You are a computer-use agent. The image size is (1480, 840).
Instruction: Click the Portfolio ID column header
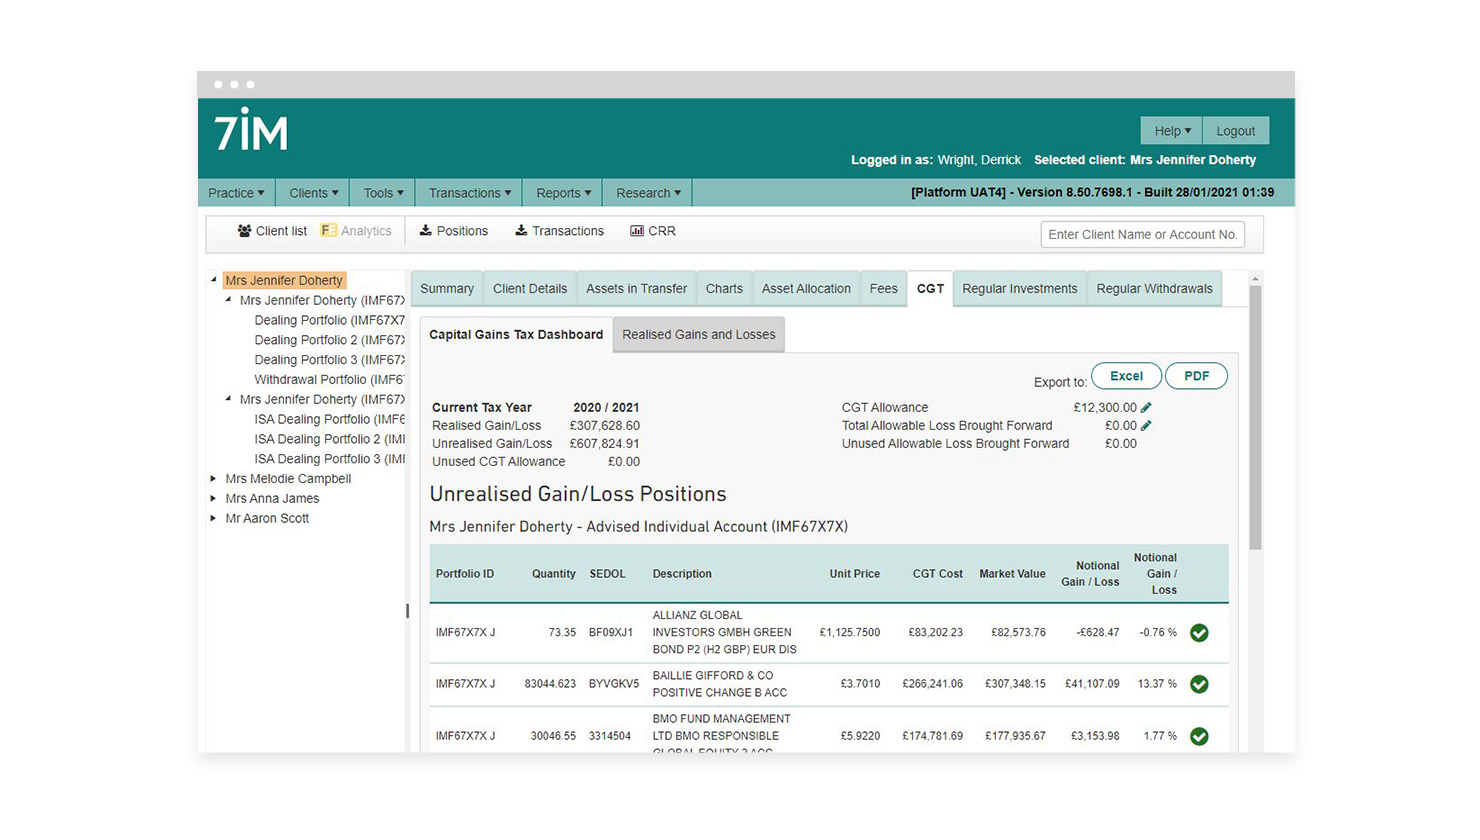tap(465, 574)
